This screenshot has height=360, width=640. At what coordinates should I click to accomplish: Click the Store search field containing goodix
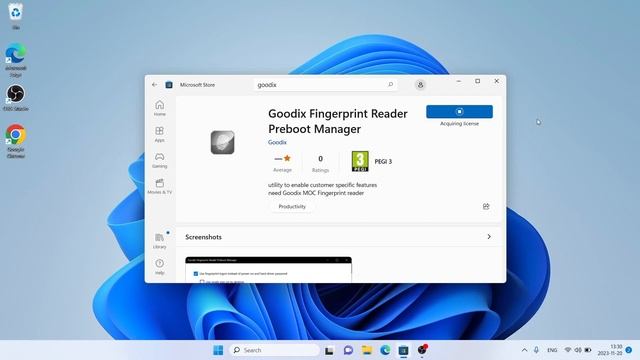point(325,84)
